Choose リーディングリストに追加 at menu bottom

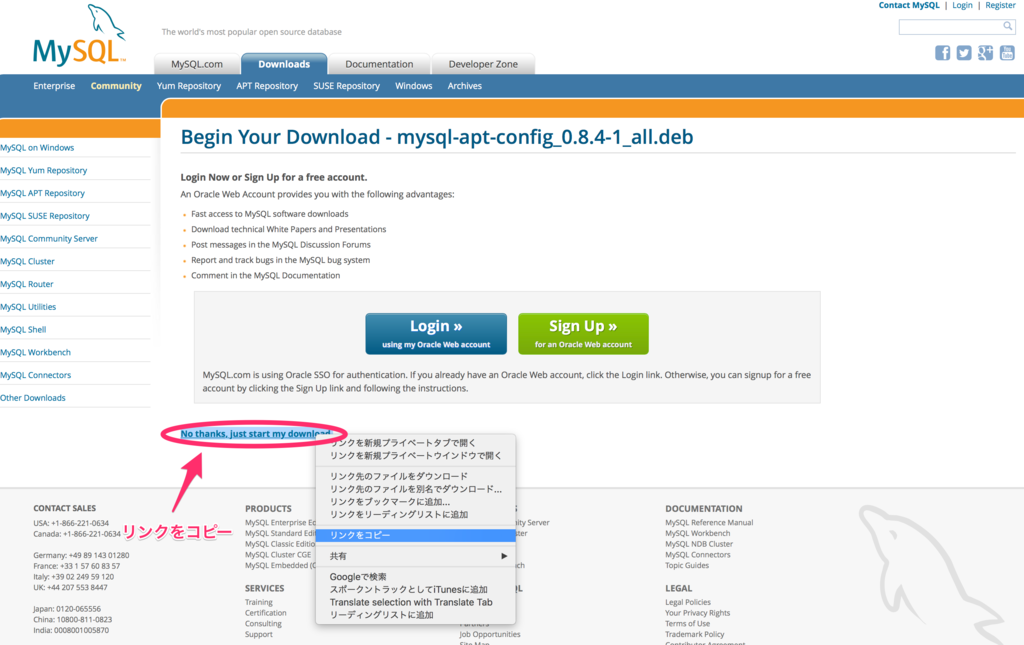(415, 615)
